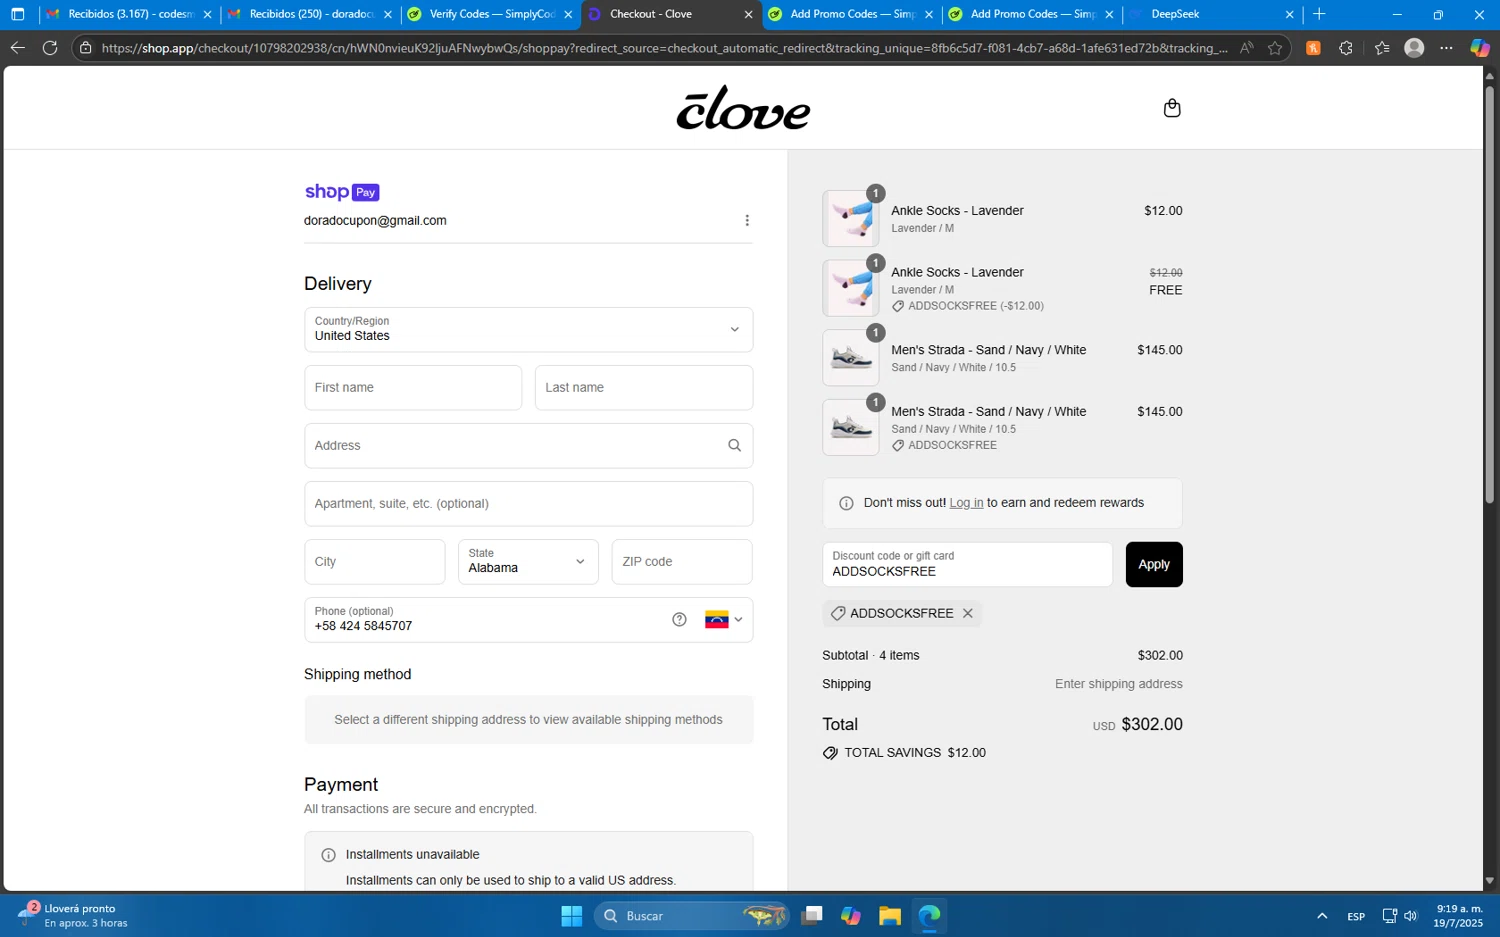Open Microsoft Edge taskbar icon
The image size is (1500, 937).
click(x=930, y=916)
